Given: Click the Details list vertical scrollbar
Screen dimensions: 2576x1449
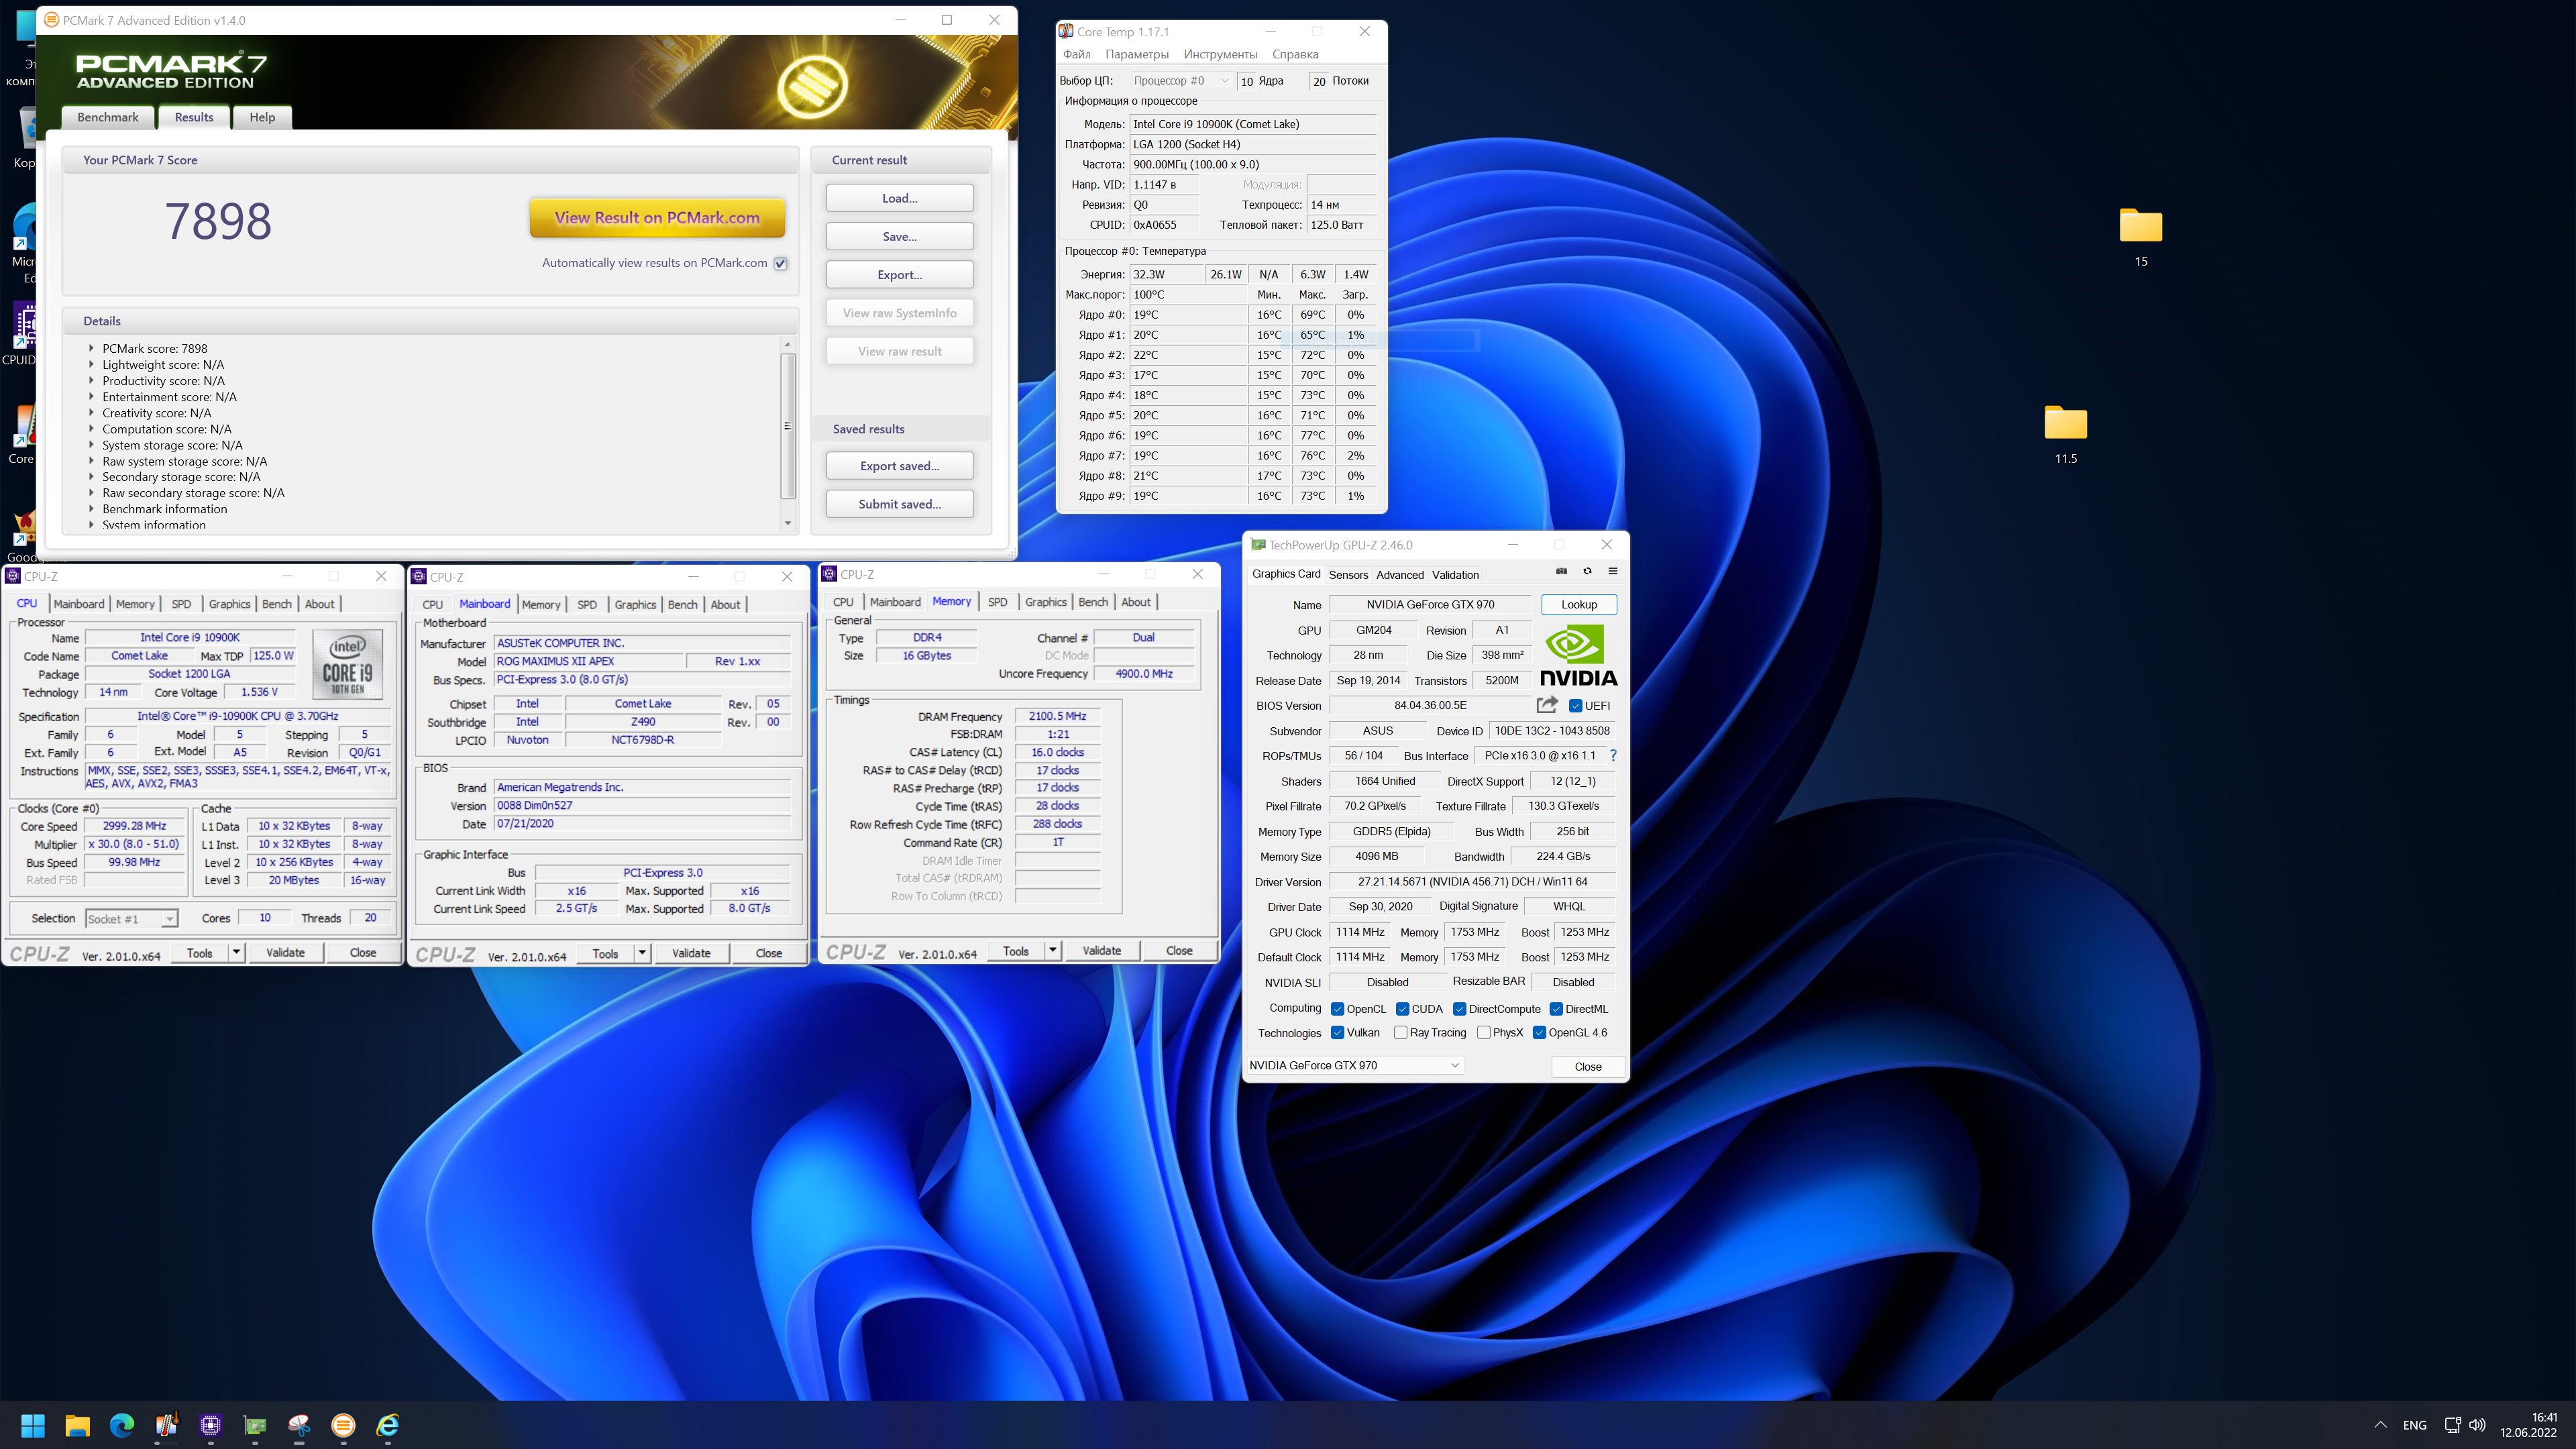Looking at the screenshot, I should 788,425.
